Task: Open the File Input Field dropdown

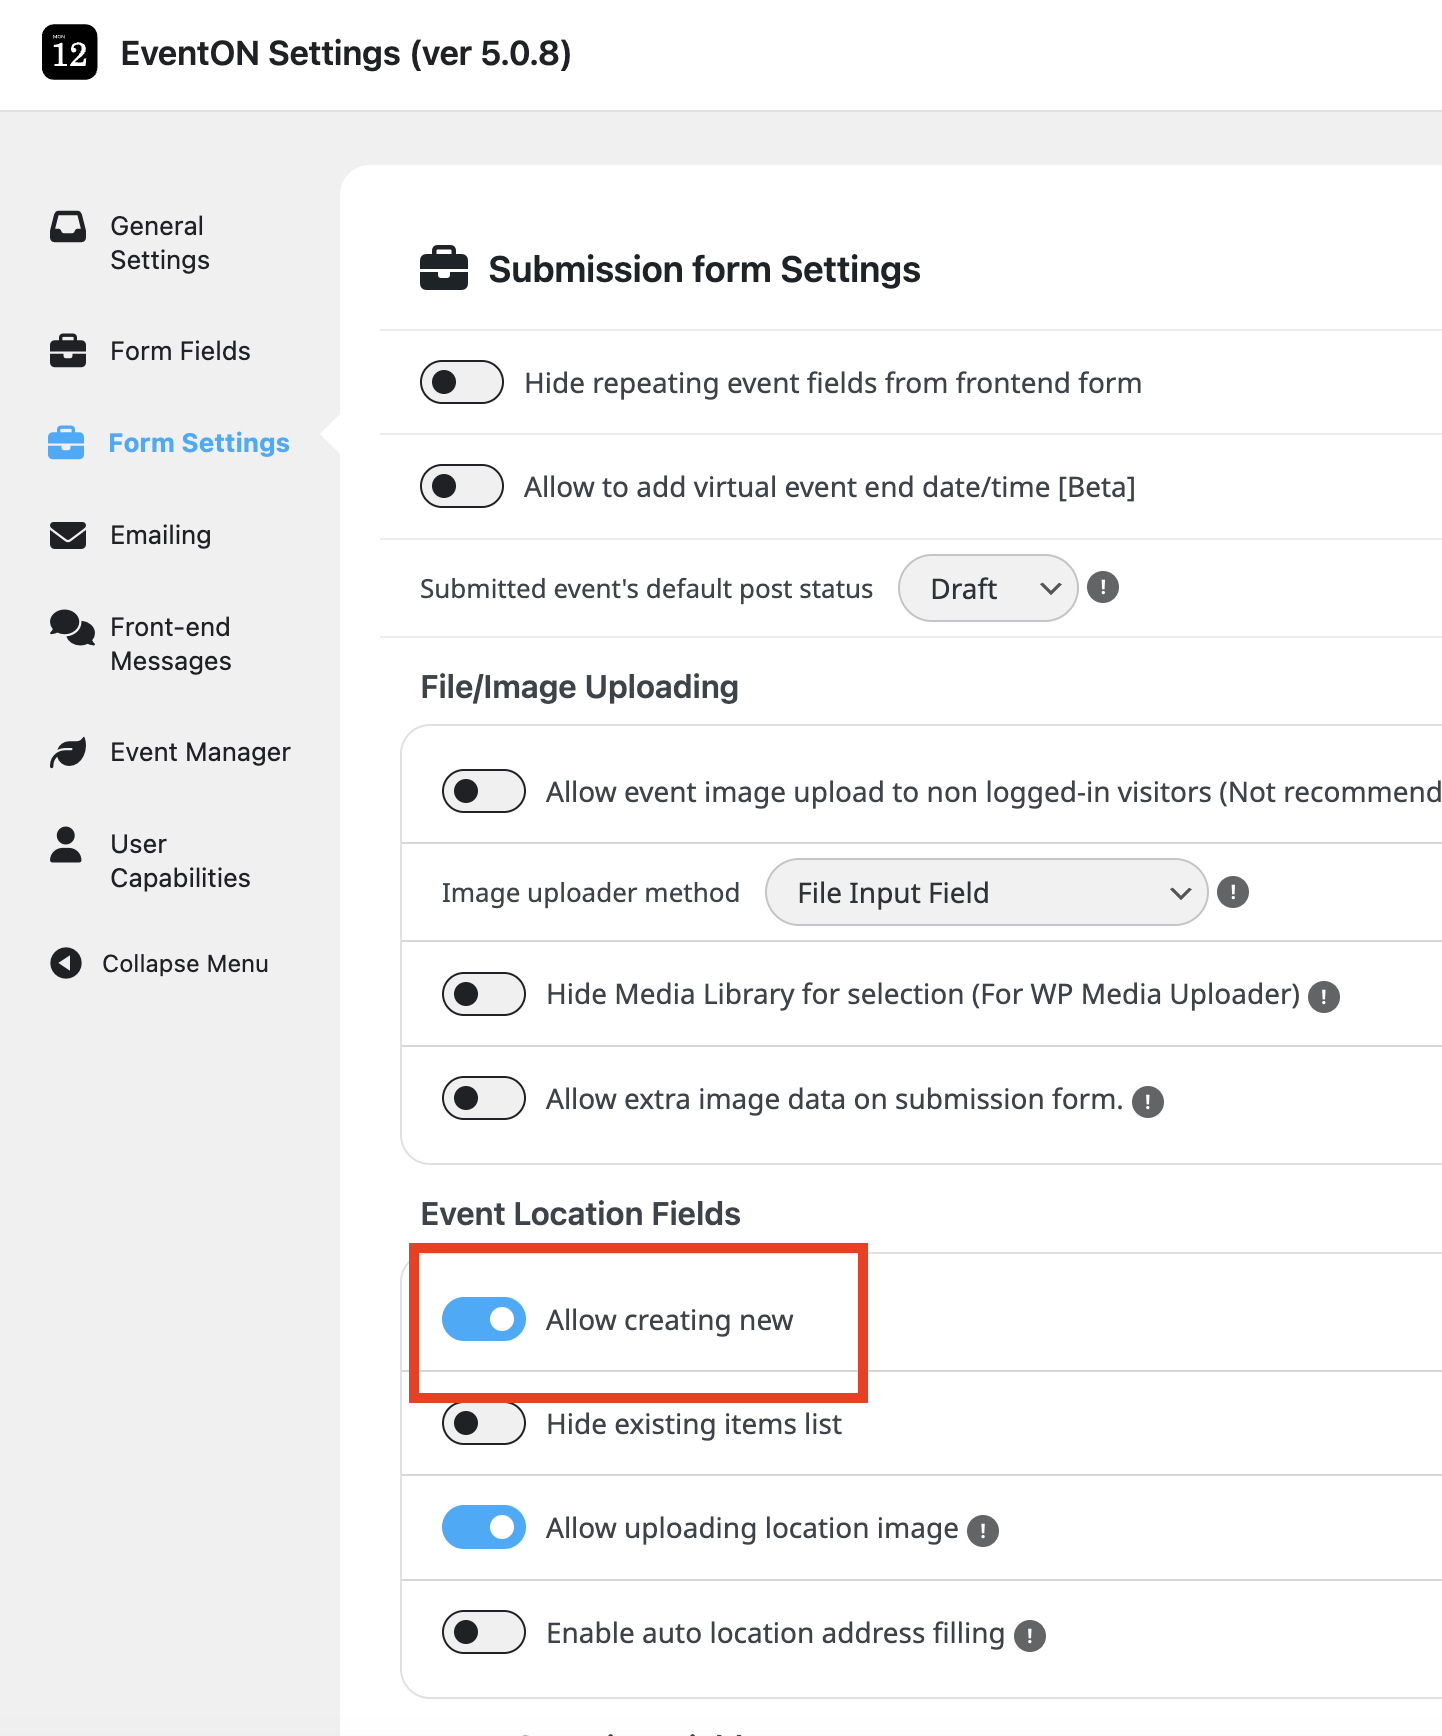Action: [986, 892]
